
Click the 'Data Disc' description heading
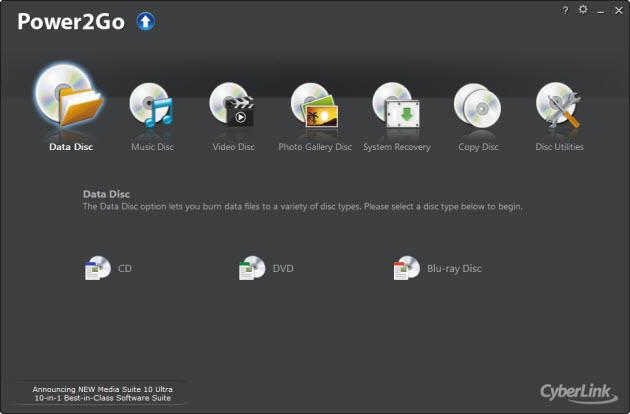click(106, 194)
